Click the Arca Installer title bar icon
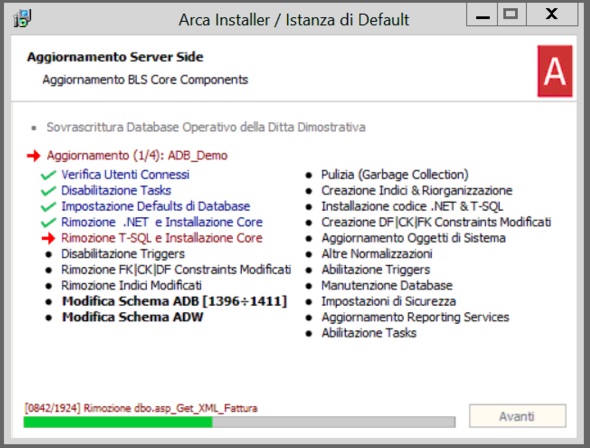590x448 pixels. pyautogui.click(x=22, y=18)
